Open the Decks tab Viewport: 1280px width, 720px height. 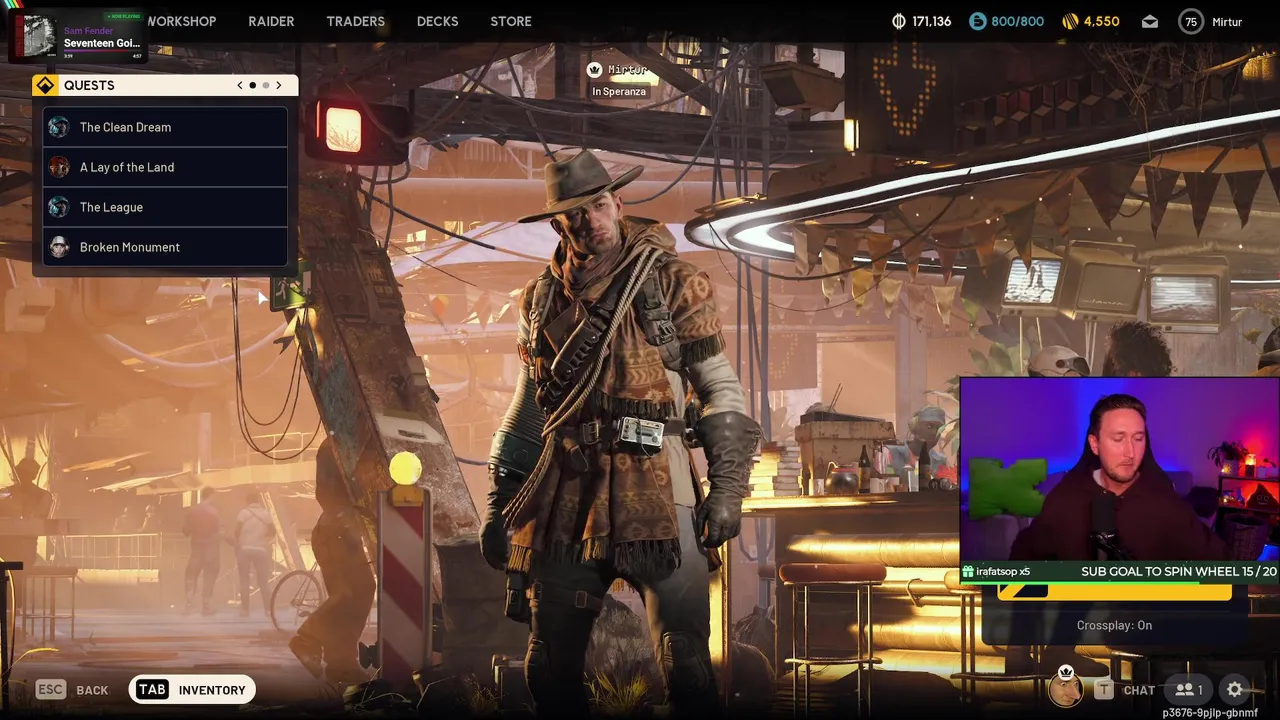[437, 21]
